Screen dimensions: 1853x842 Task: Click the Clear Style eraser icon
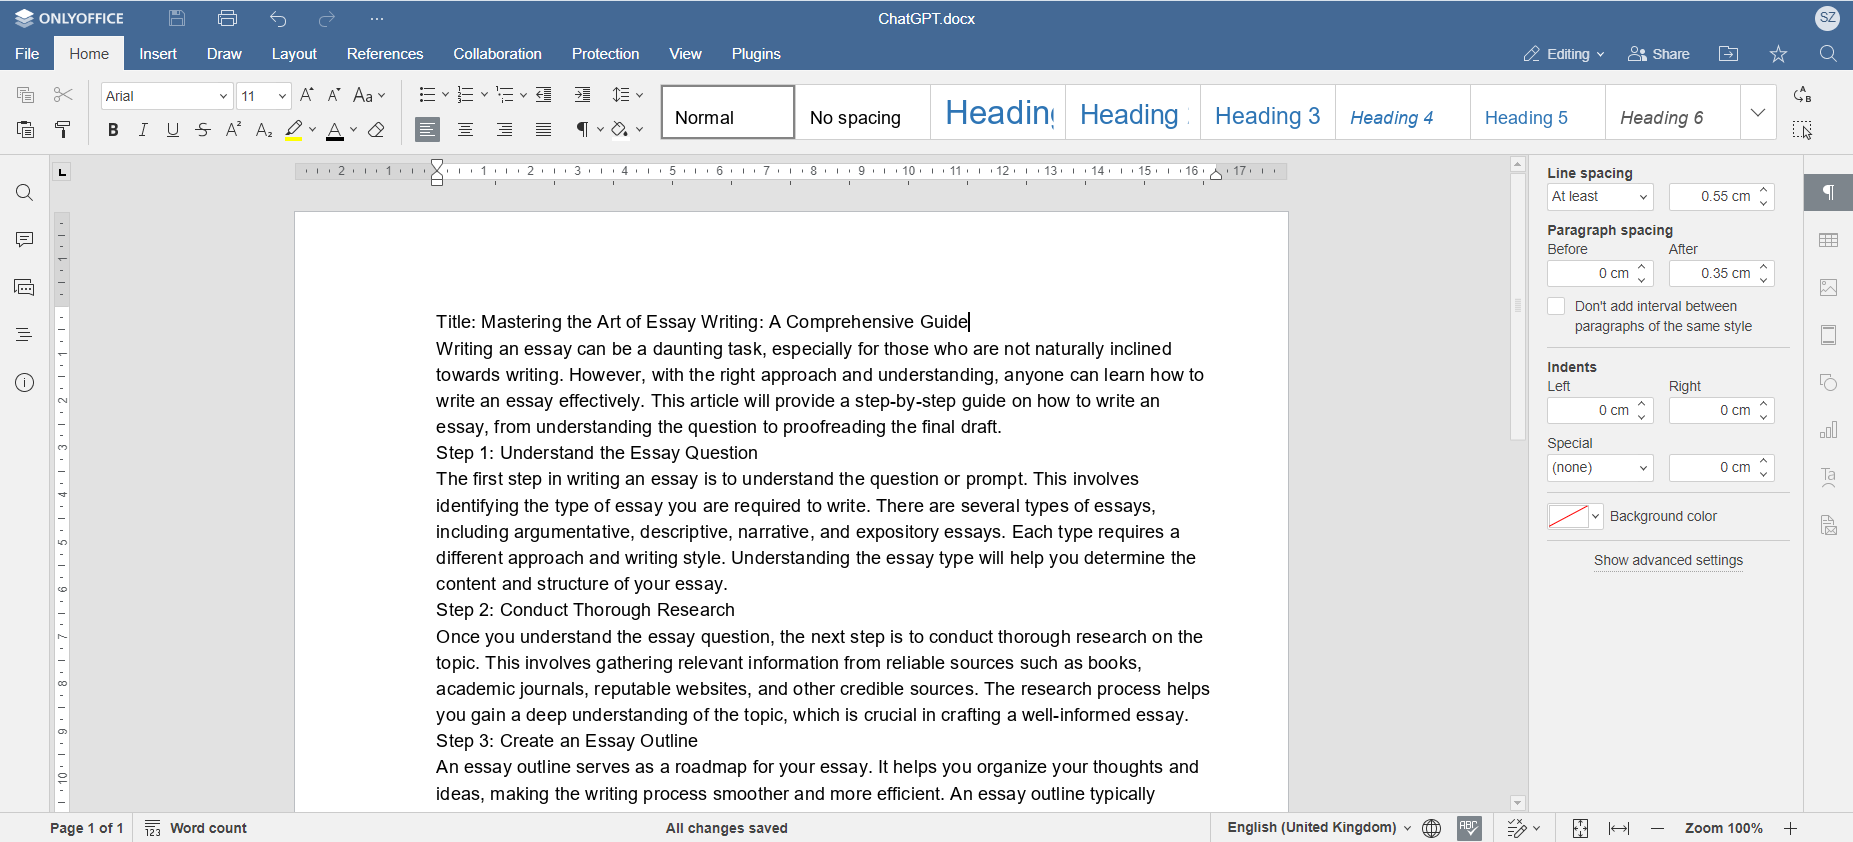377,130
